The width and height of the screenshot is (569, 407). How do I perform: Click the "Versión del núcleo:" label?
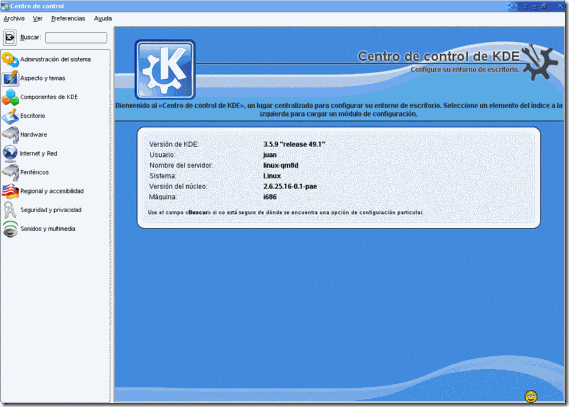178,186
